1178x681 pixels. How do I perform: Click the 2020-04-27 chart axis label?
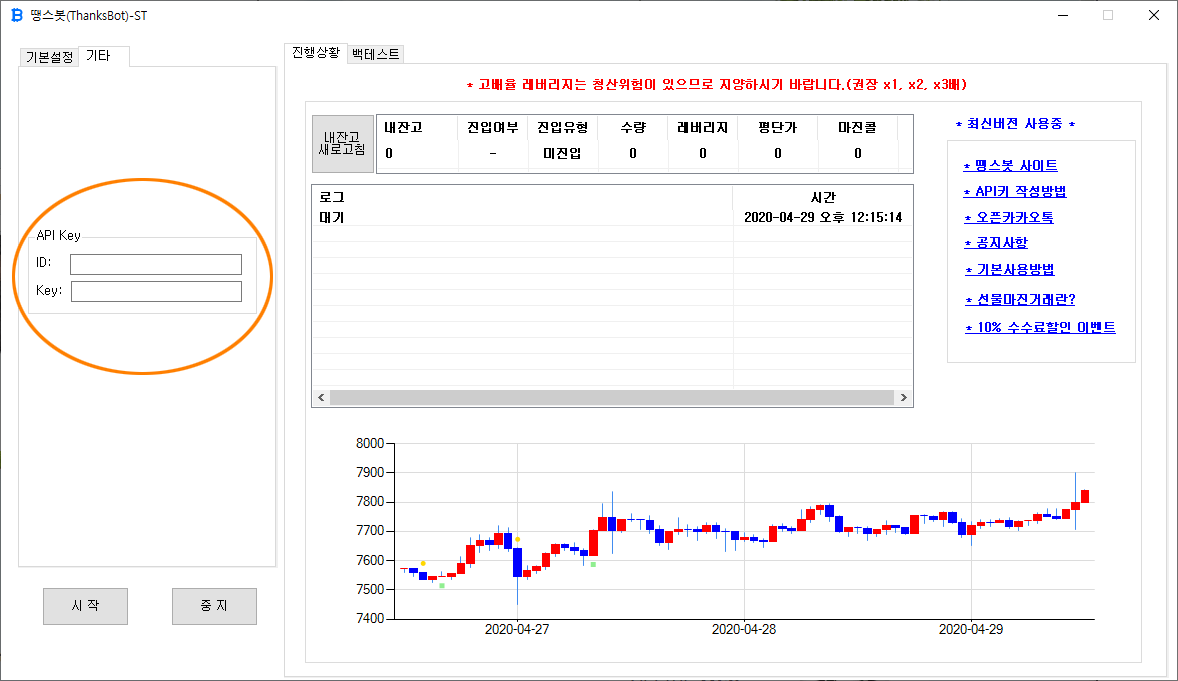pos(517,629)
